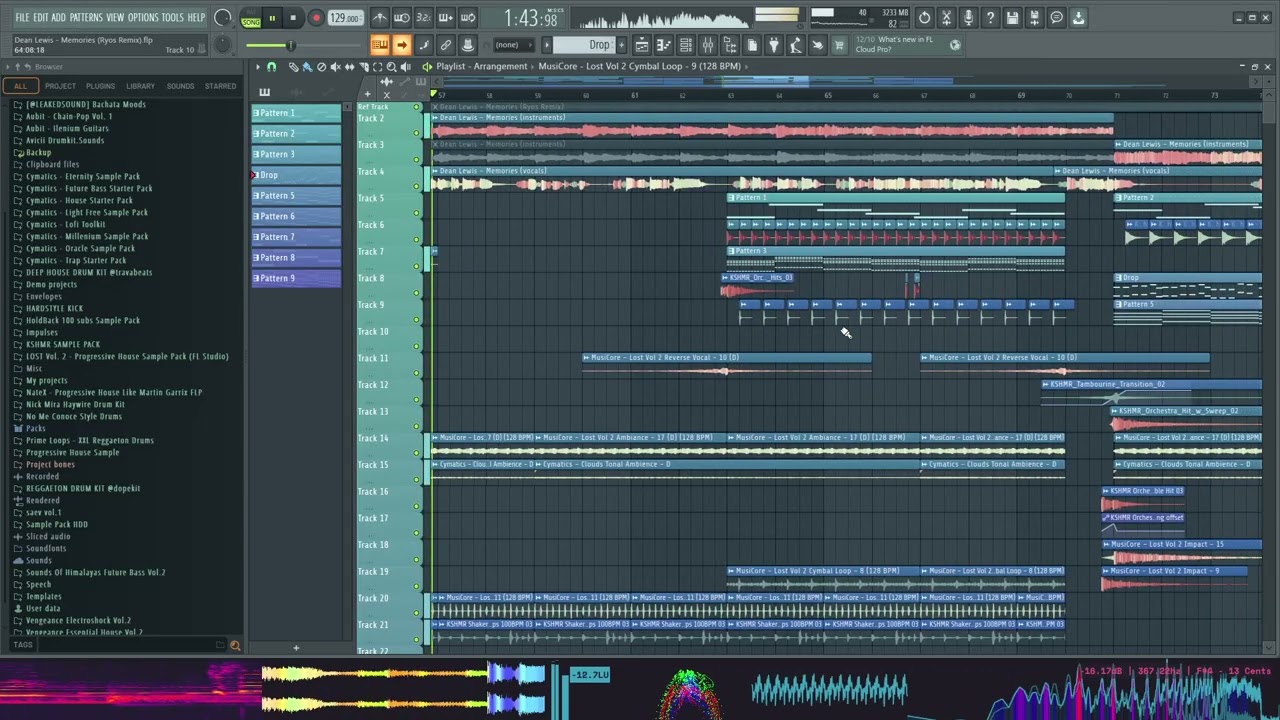The width and height of the screenshot is (1280, 720).
Task: Open the PATTERNS menu
Action: click(x=86, y=17)
